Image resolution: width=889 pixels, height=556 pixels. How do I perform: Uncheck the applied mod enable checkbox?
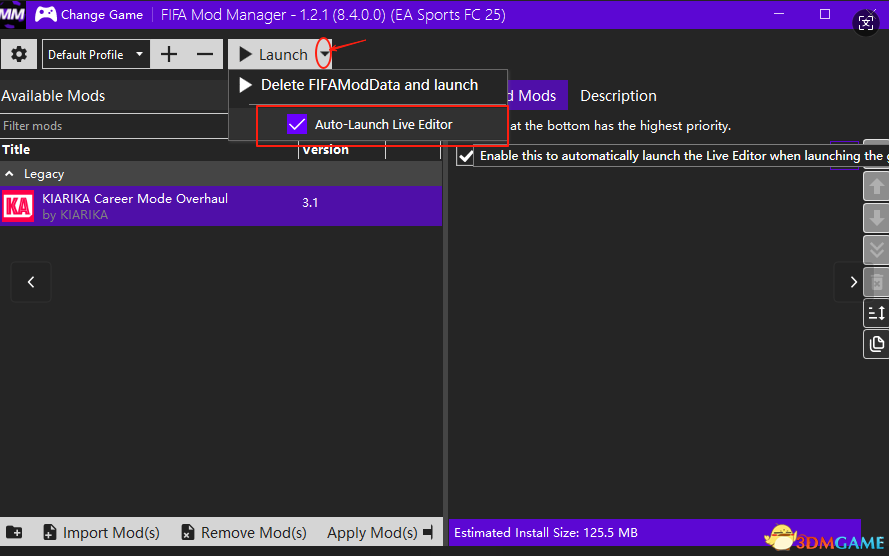tap(465, 157)
